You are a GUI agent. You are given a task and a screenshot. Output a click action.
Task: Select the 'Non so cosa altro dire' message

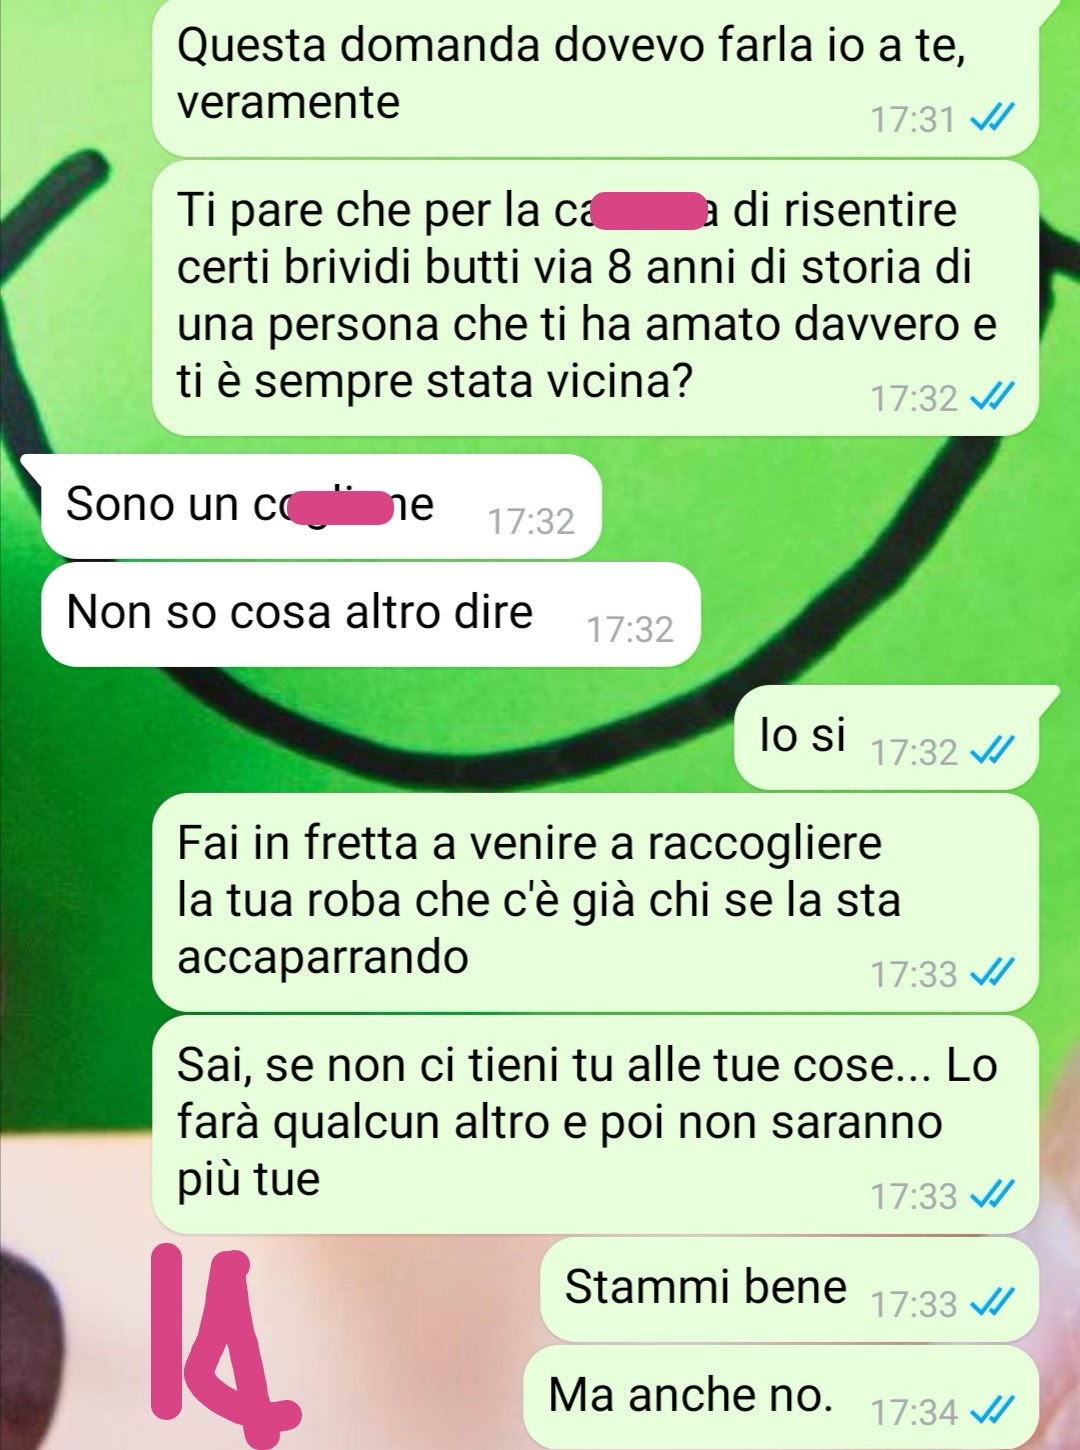[370, 614]
